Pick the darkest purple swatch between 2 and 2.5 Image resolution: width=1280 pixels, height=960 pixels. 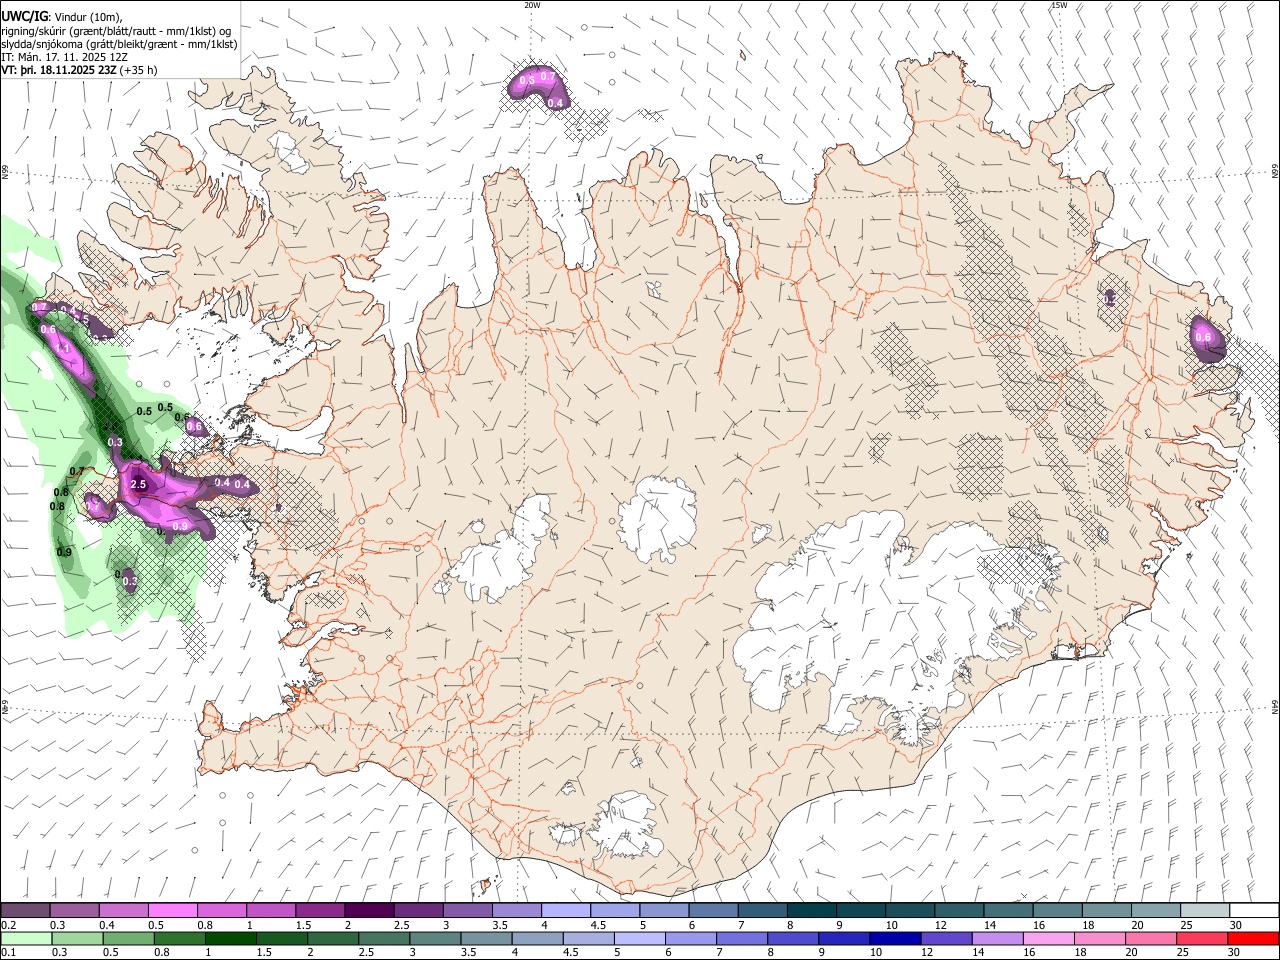coord(368,910)
